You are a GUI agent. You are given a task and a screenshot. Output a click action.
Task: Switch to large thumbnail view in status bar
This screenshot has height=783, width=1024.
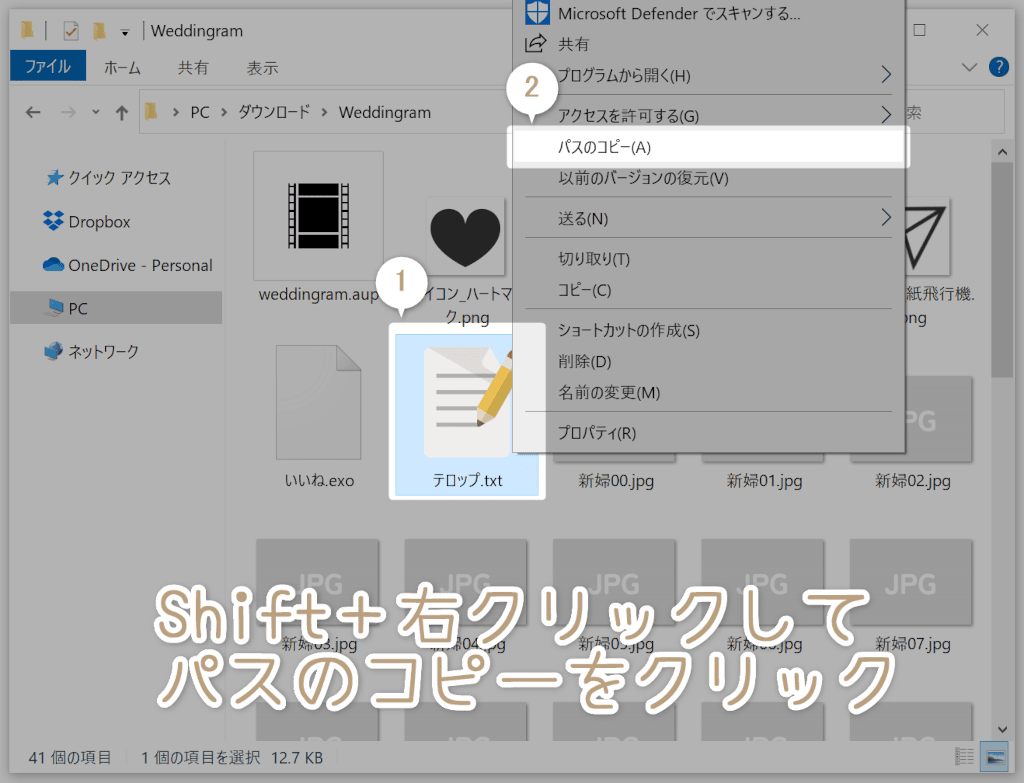pyautogui.click(x=996, y=758)
